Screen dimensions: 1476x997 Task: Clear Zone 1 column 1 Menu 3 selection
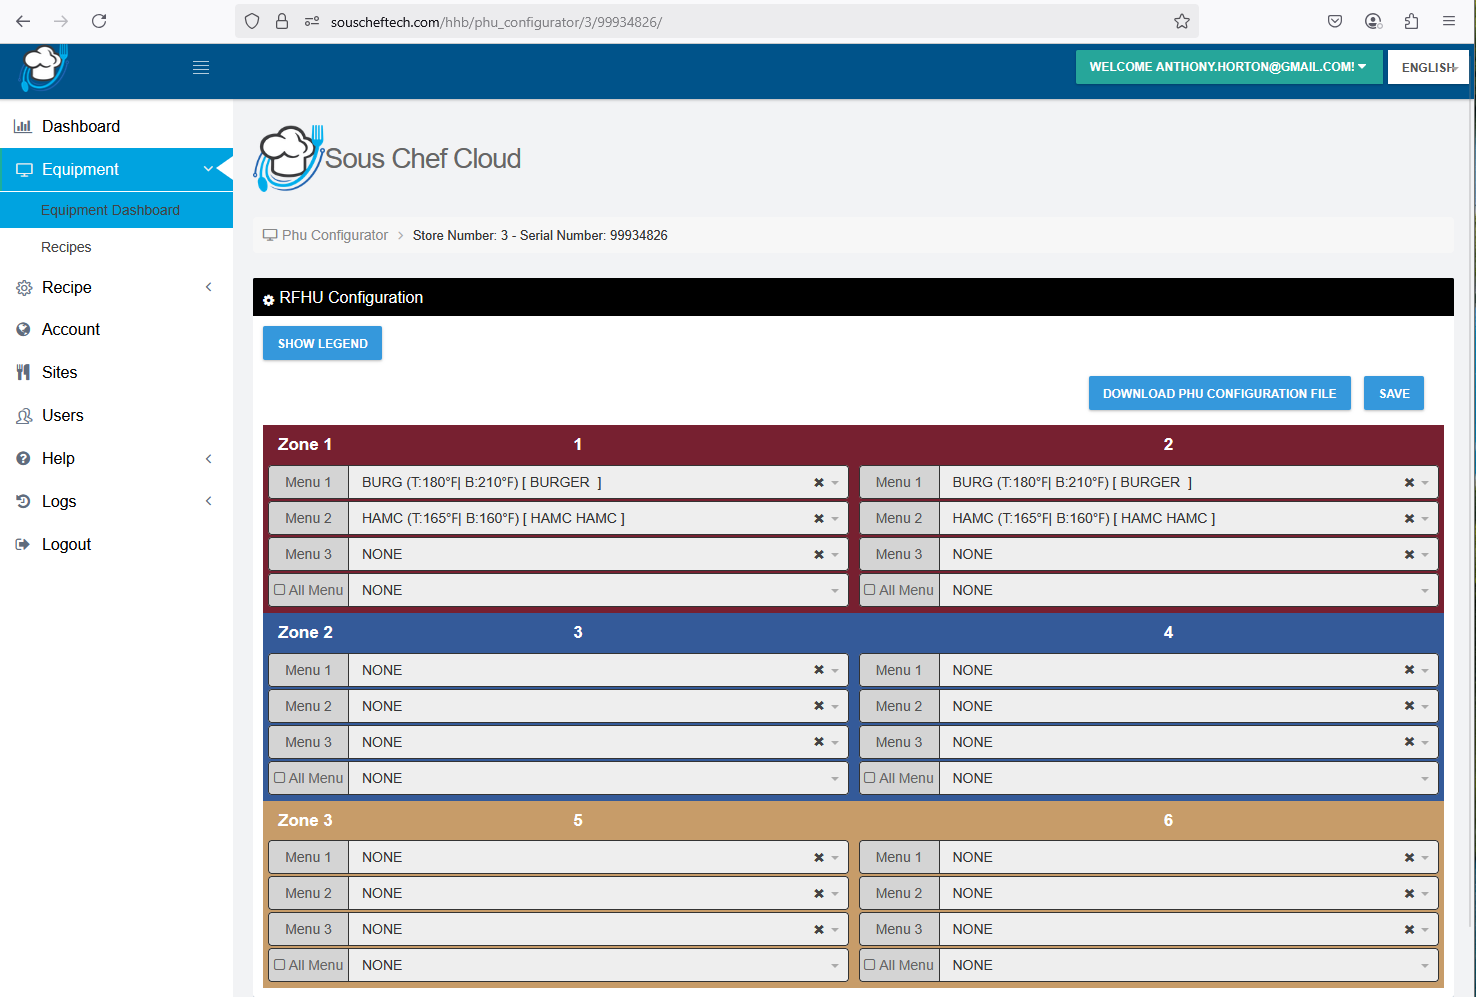click(819, 554)
